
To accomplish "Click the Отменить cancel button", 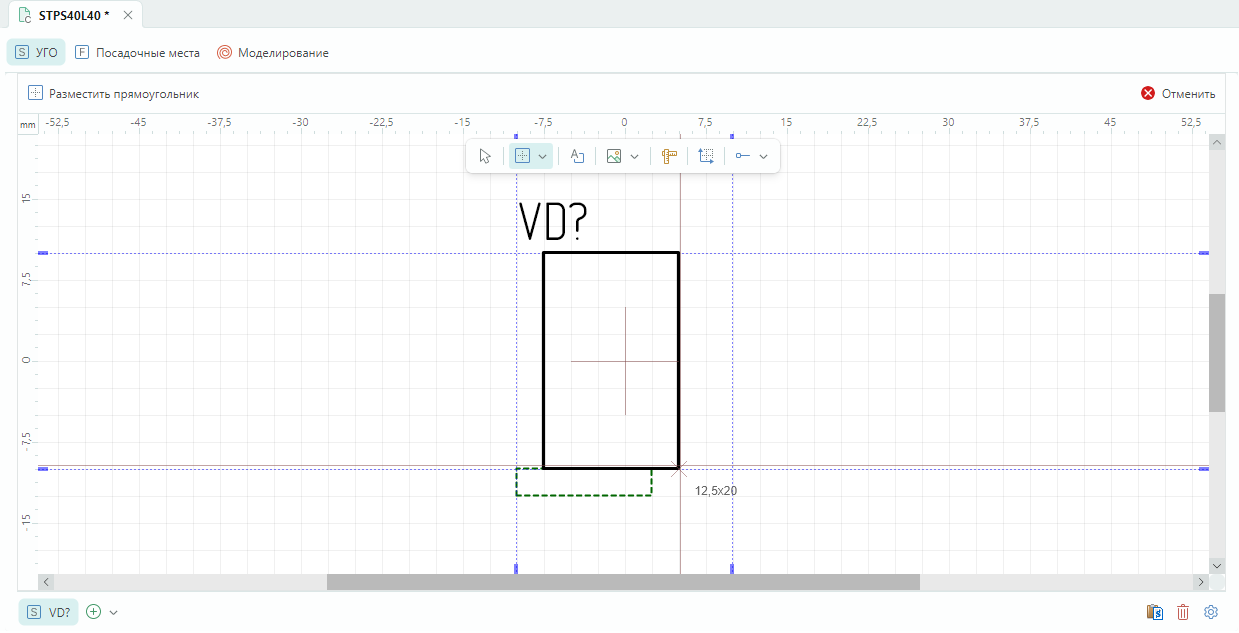I will tap(1178, 94).
